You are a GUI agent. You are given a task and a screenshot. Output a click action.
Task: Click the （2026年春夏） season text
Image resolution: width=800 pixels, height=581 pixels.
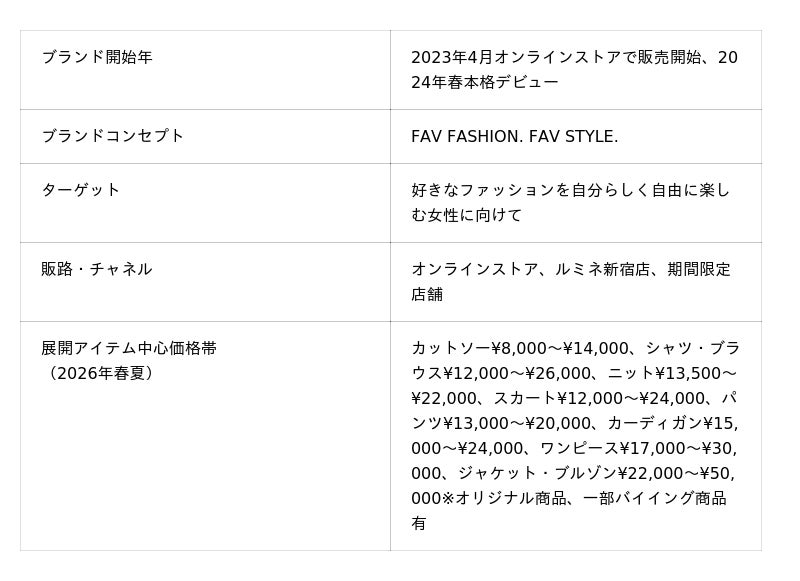pyautogui.click(x=99, y=373)
